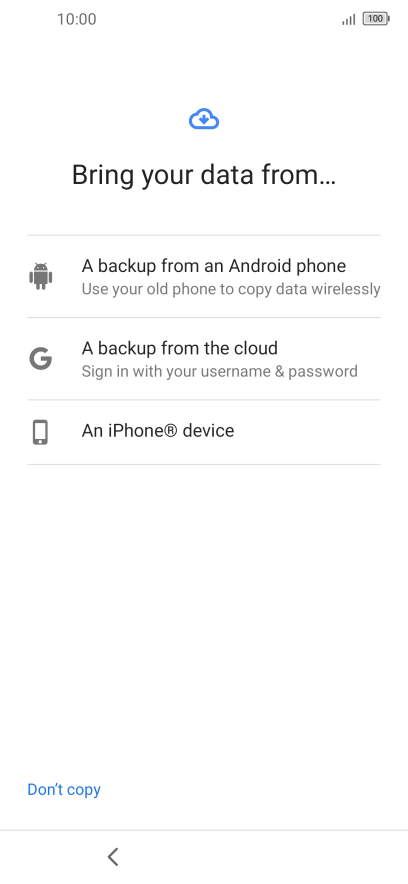Tap the "Bring your data from…" heading
Image resolution: width=408 pixels, height=884 pixels.
pos(204,175)
